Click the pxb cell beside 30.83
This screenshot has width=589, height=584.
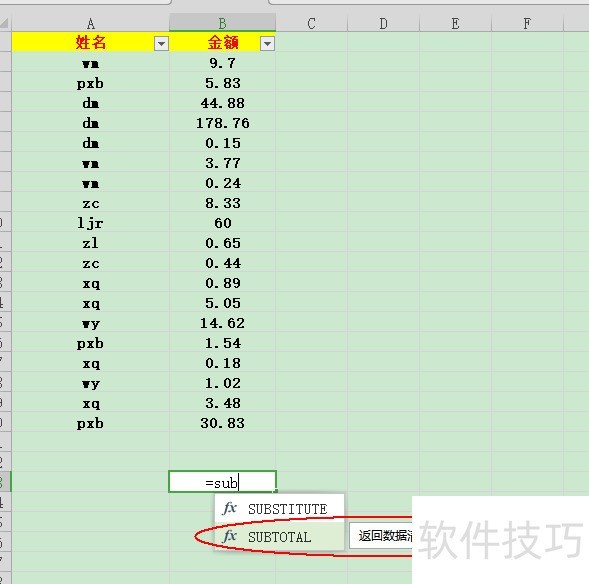(91, 423)
